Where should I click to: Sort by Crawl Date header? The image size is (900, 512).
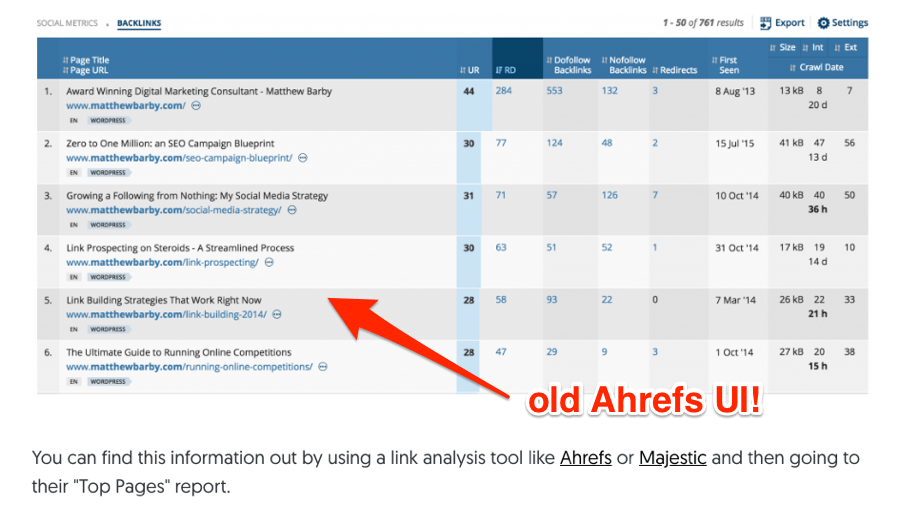point(817,67)
